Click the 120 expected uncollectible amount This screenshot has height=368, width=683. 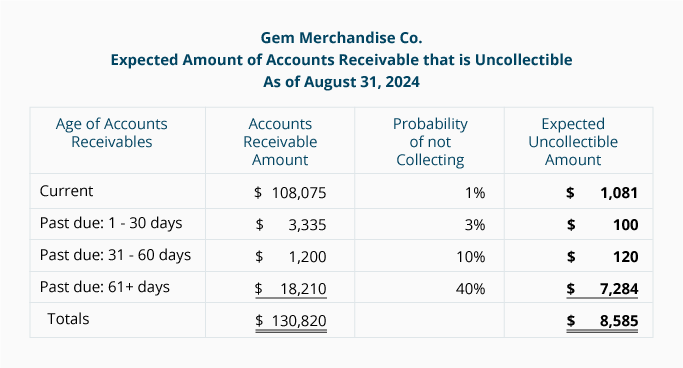tap(626, 257)
